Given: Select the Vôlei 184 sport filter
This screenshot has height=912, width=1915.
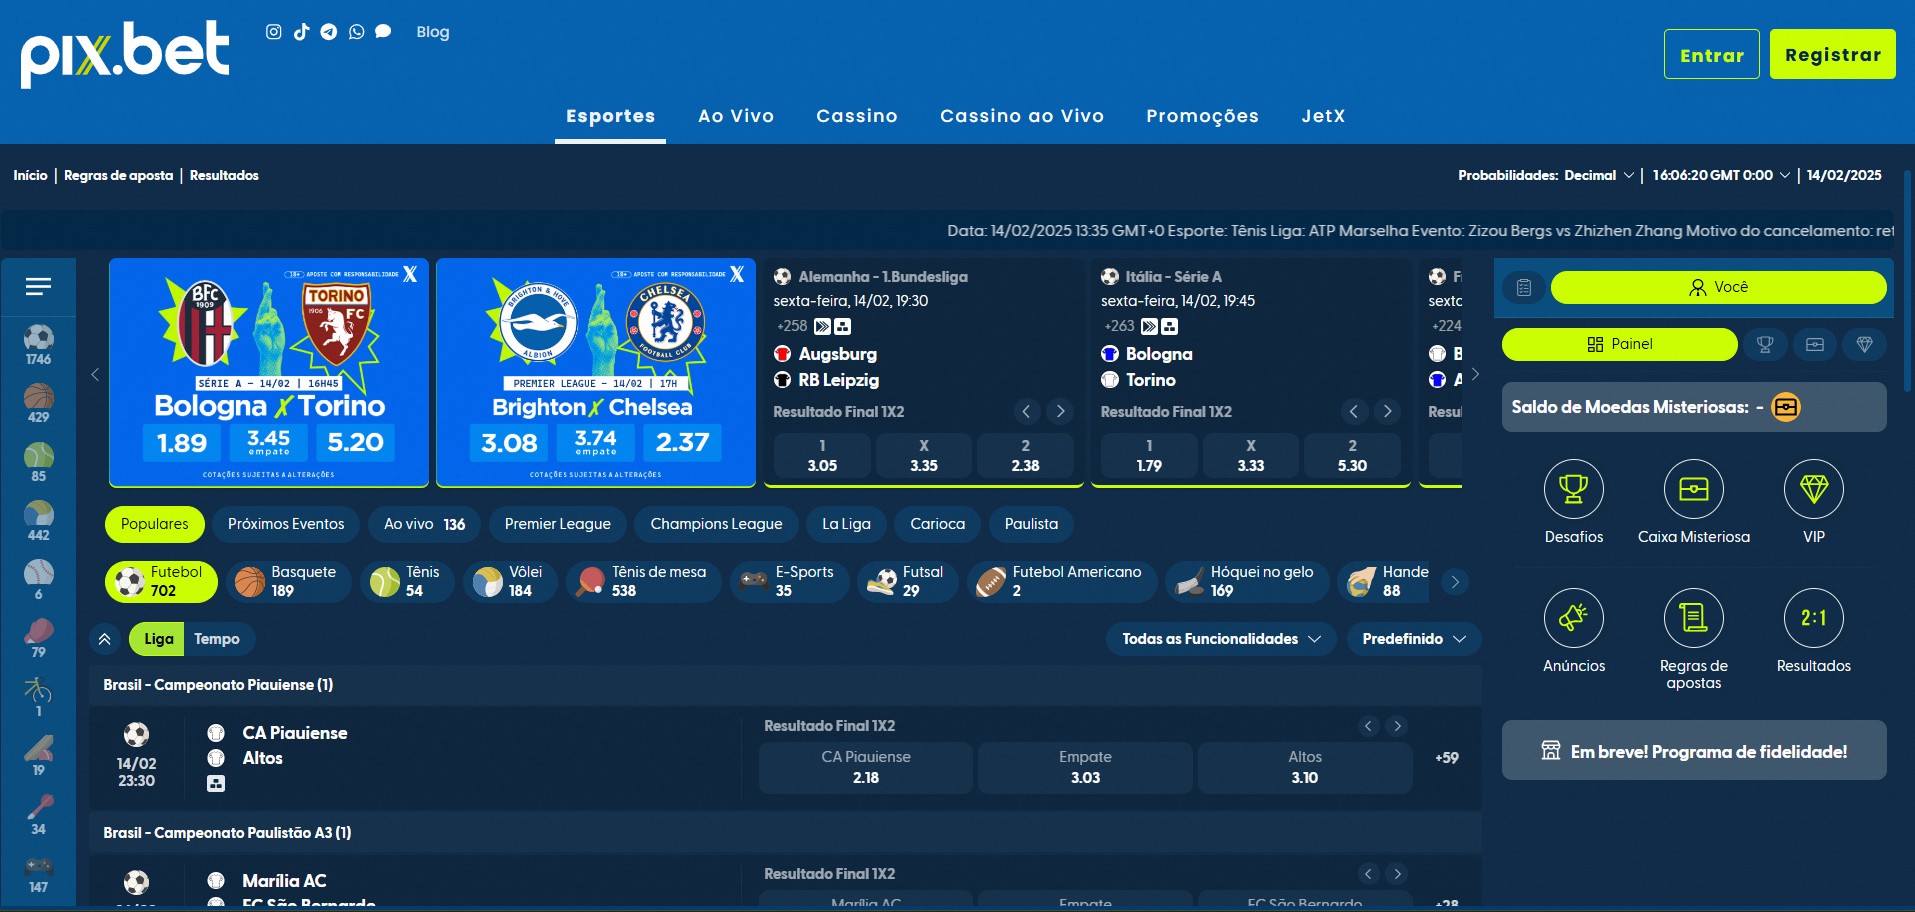Looking at the screenshot, I should click(510, 581).
